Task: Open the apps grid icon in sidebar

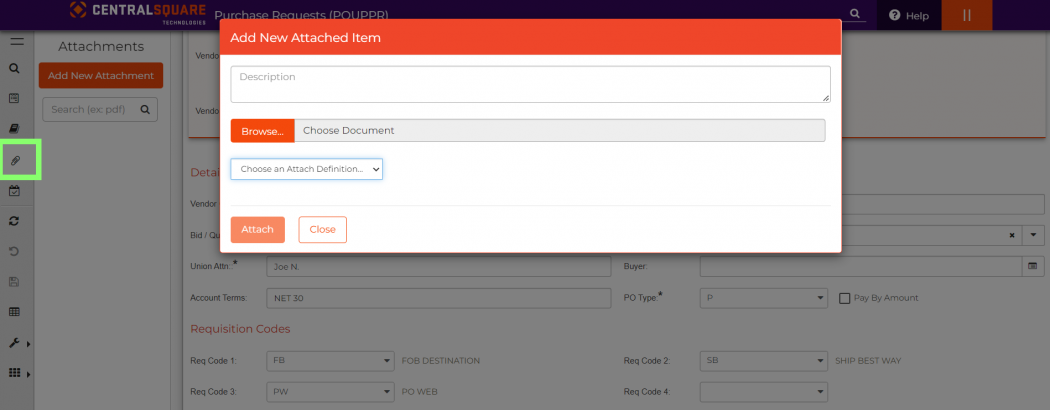Action: 14,373
